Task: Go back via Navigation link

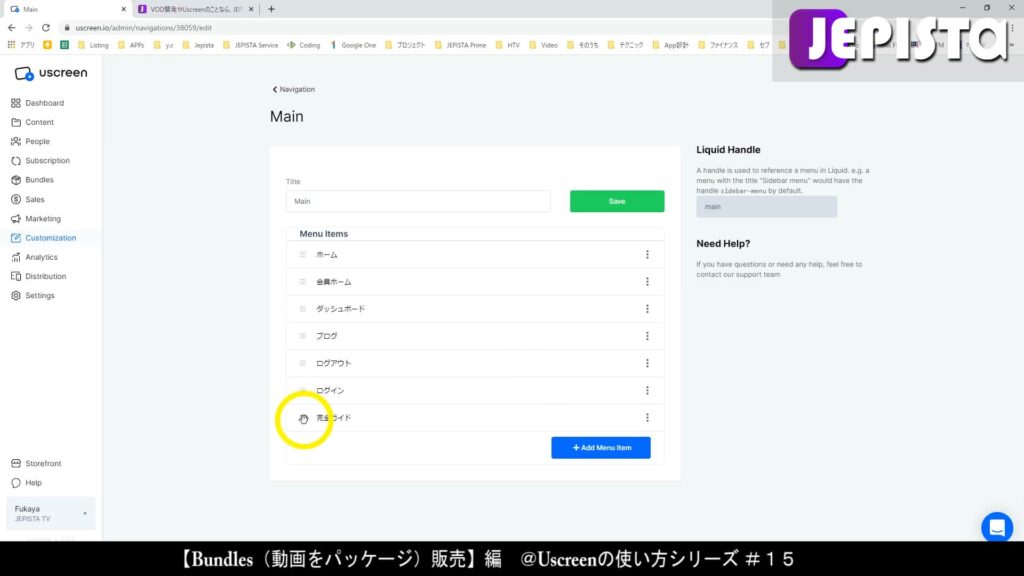Action: point(293,89)
